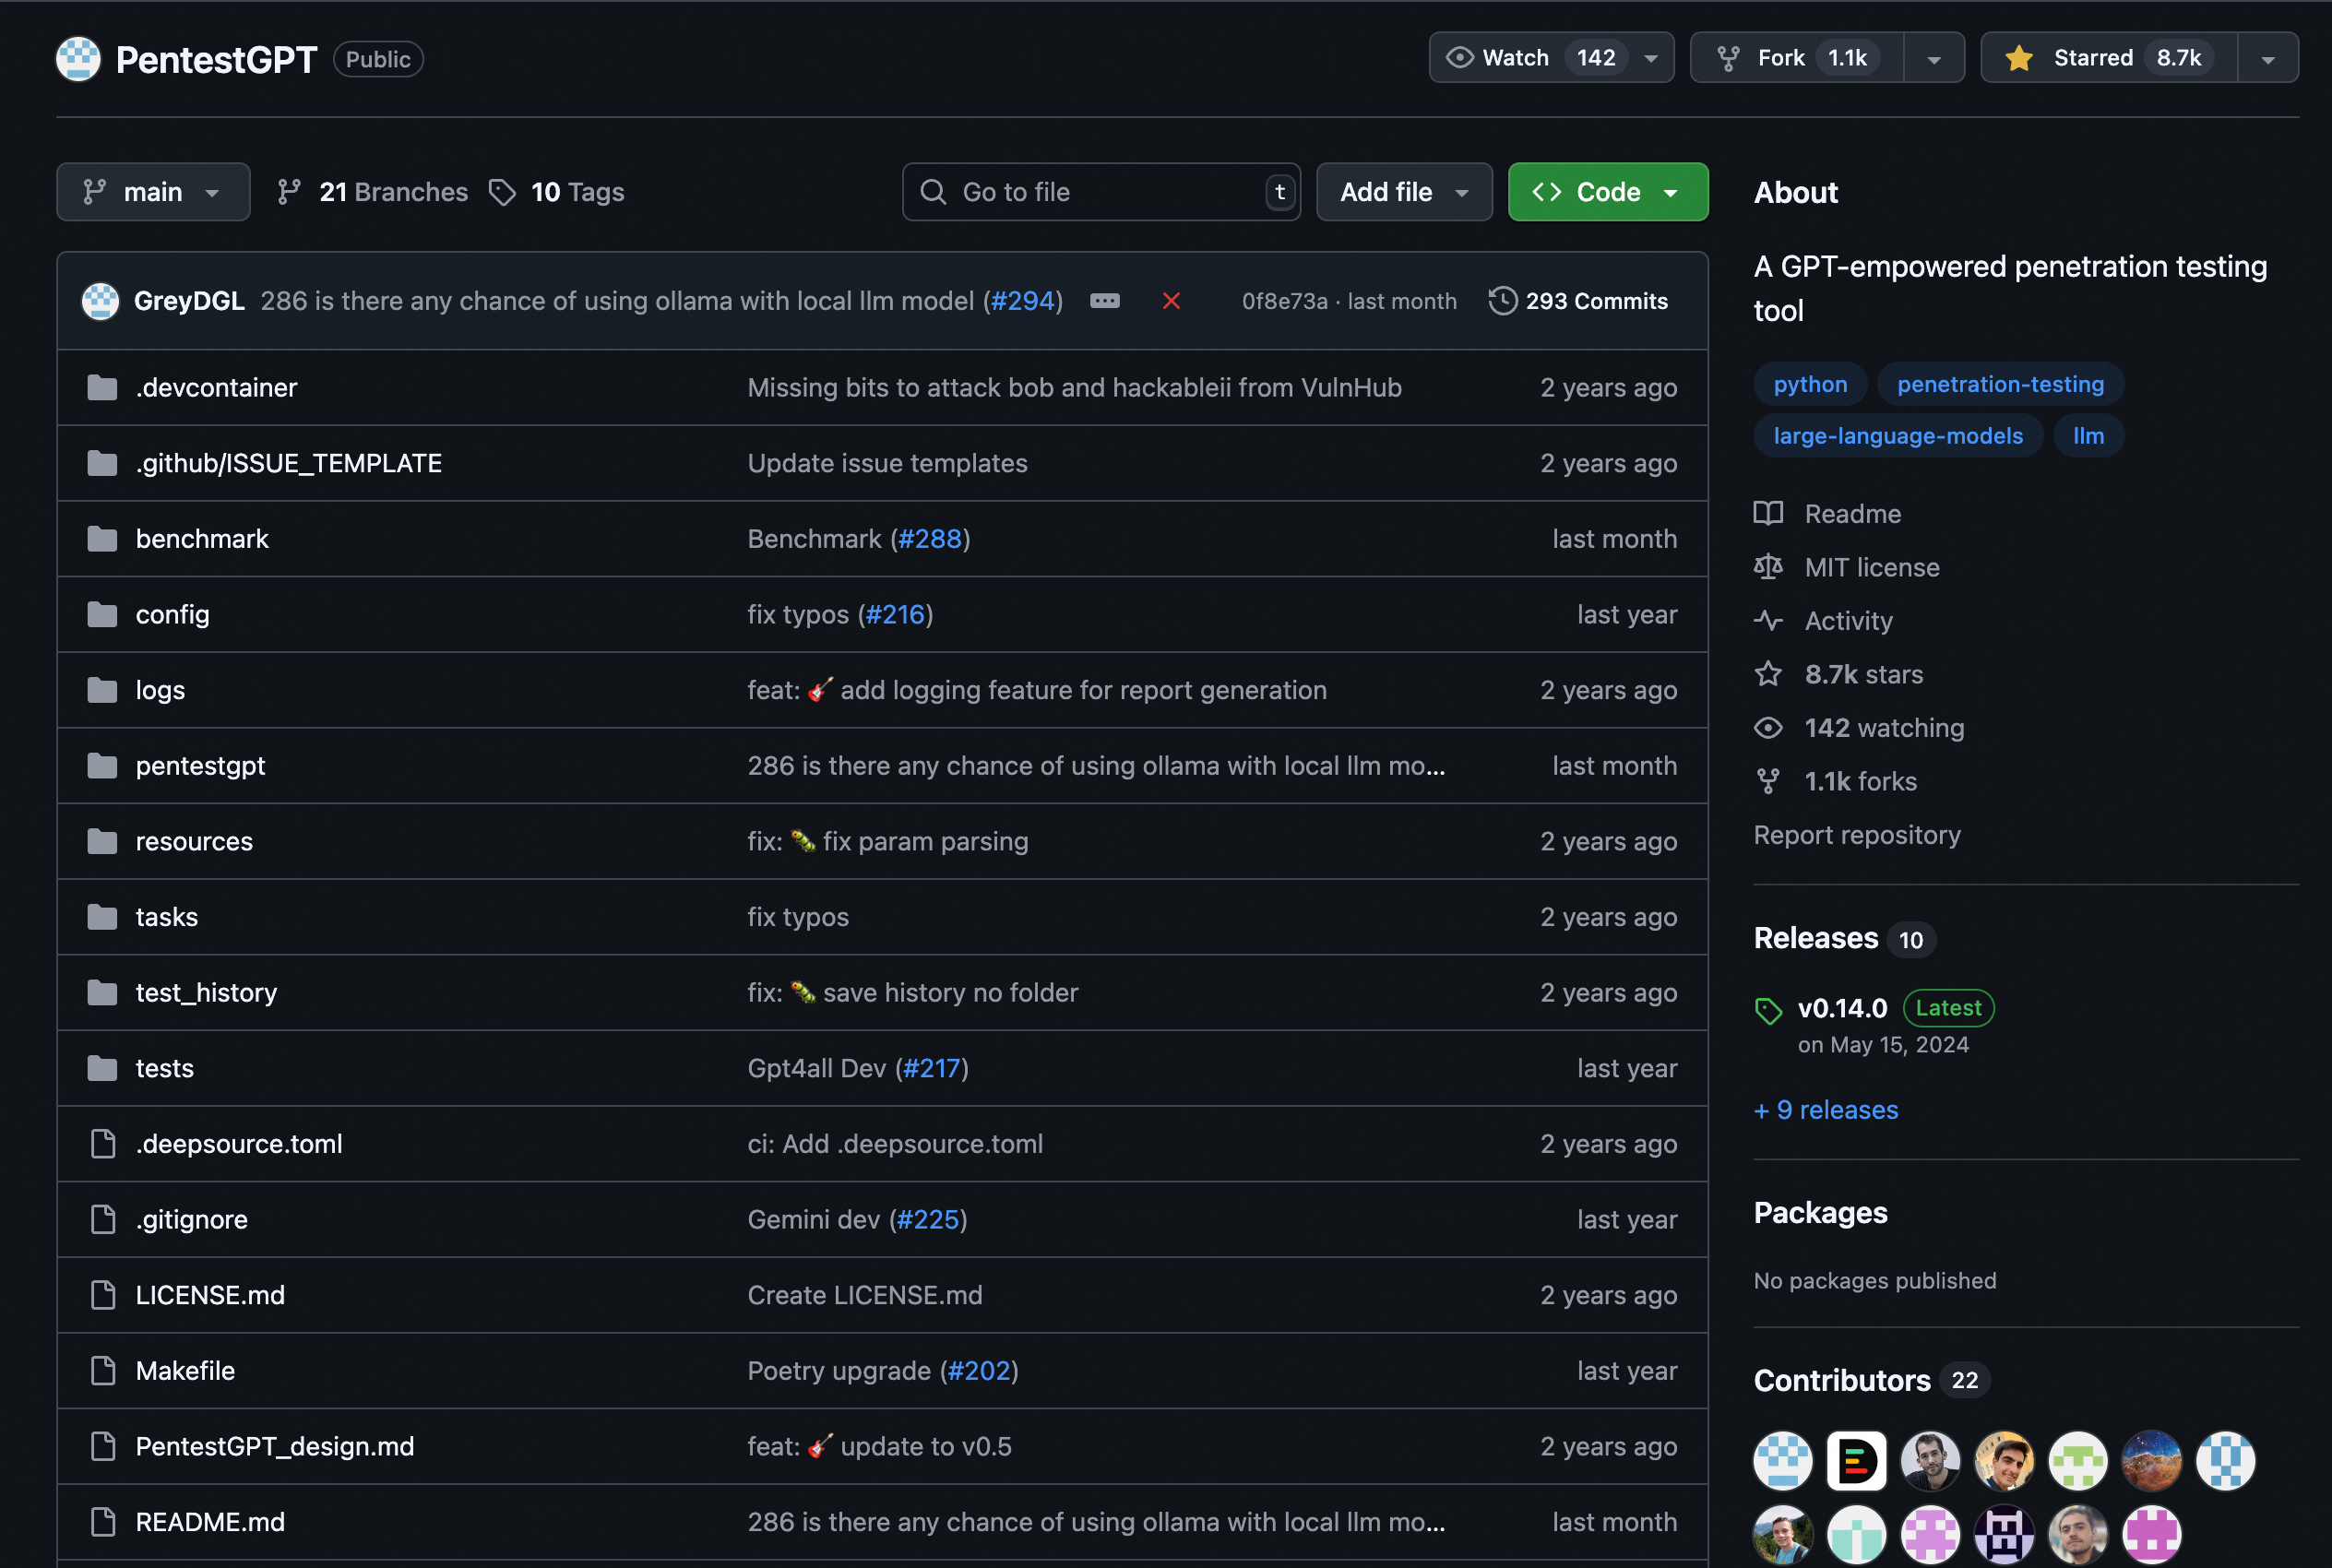Open the main branch dropdown
The image size is (2332, 1568).
click(x=153, y=192)
